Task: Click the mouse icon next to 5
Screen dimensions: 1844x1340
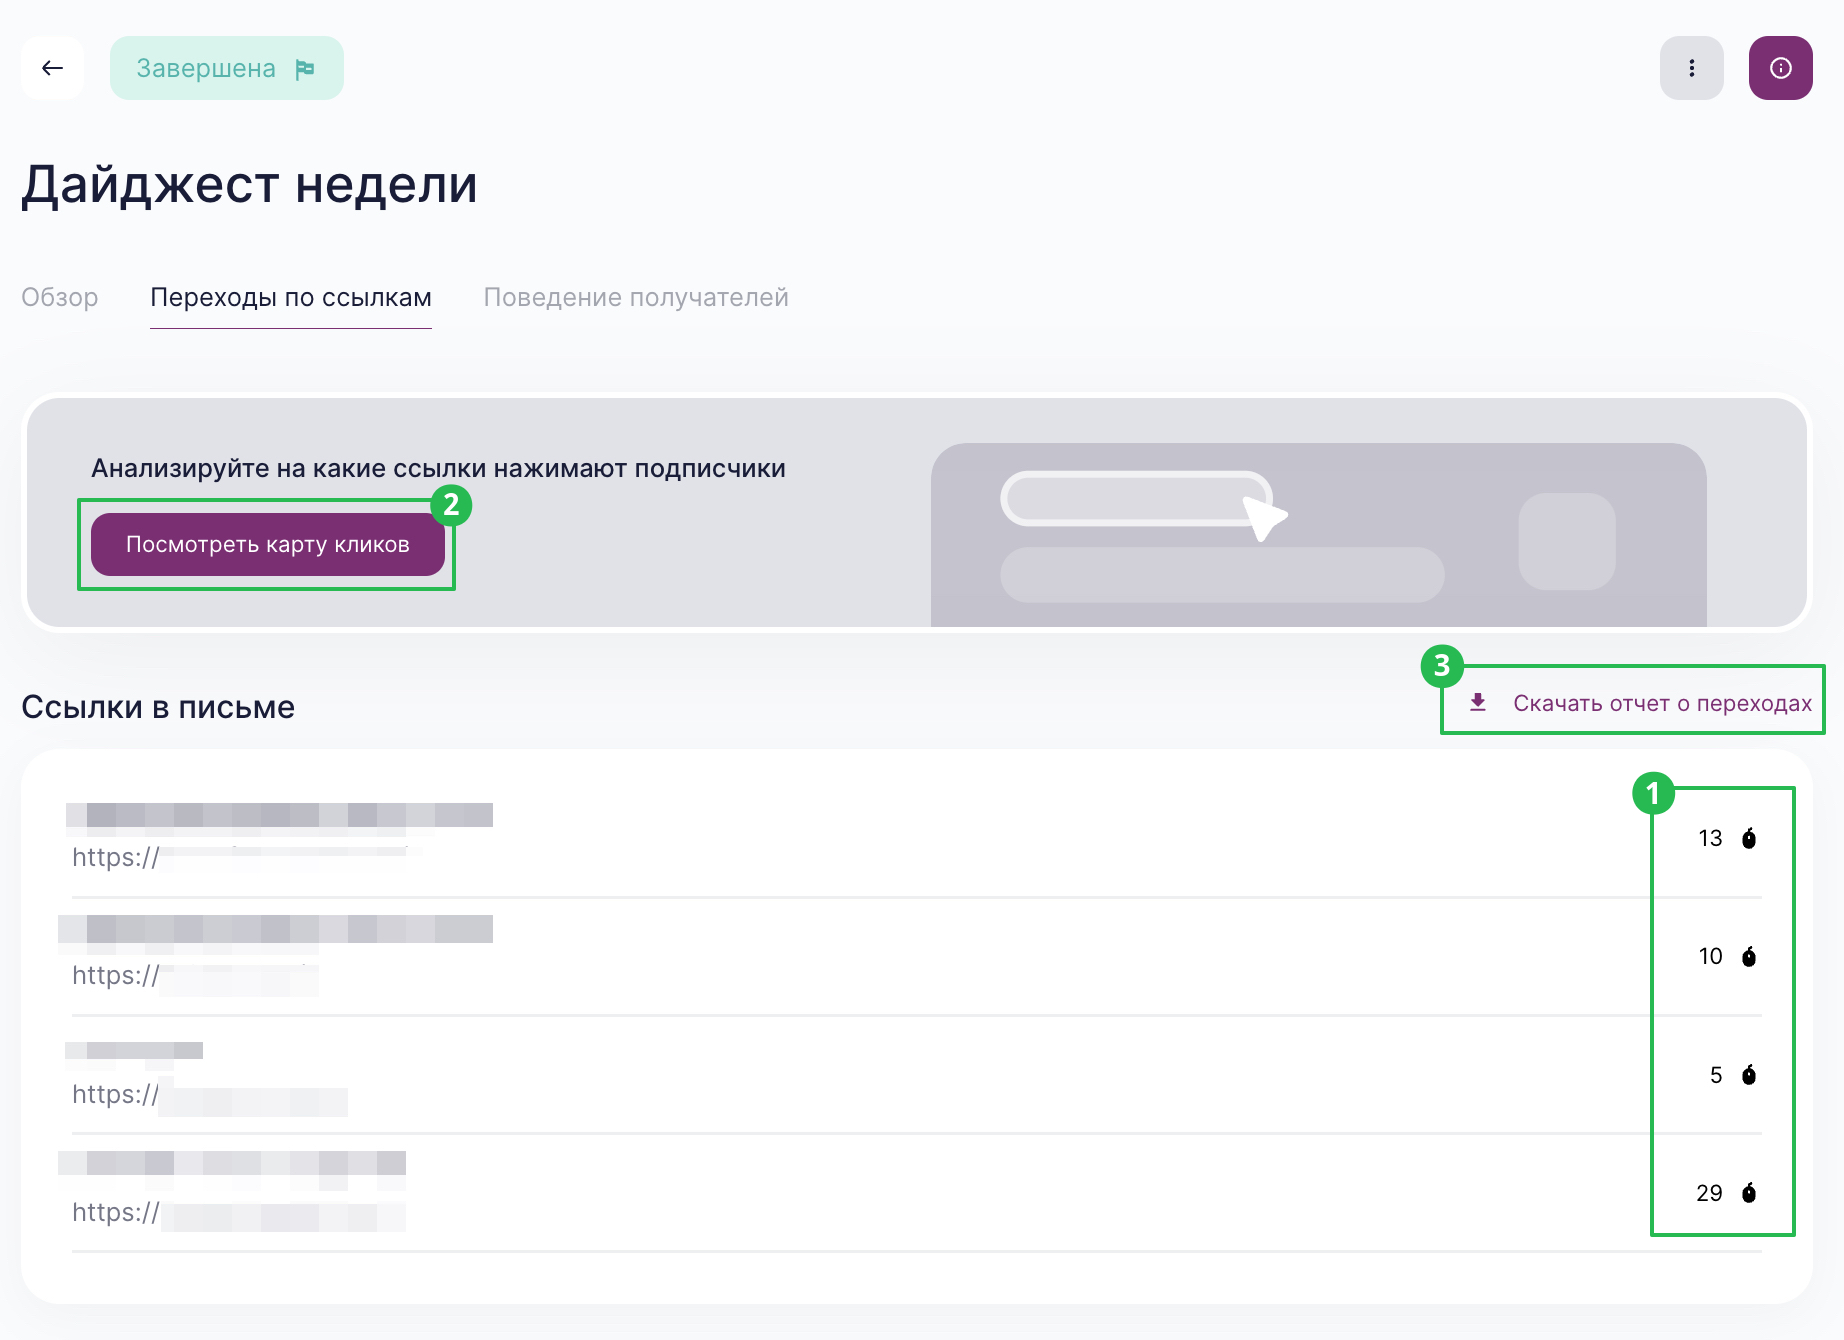Action: click(1749, 1075)
